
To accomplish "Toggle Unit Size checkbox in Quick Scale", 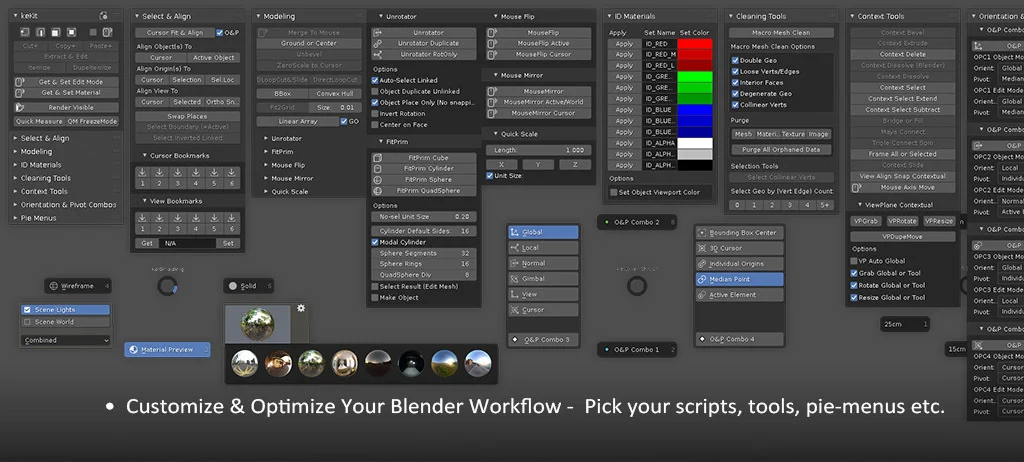I will pyautogui.click(x=490, y=176).
